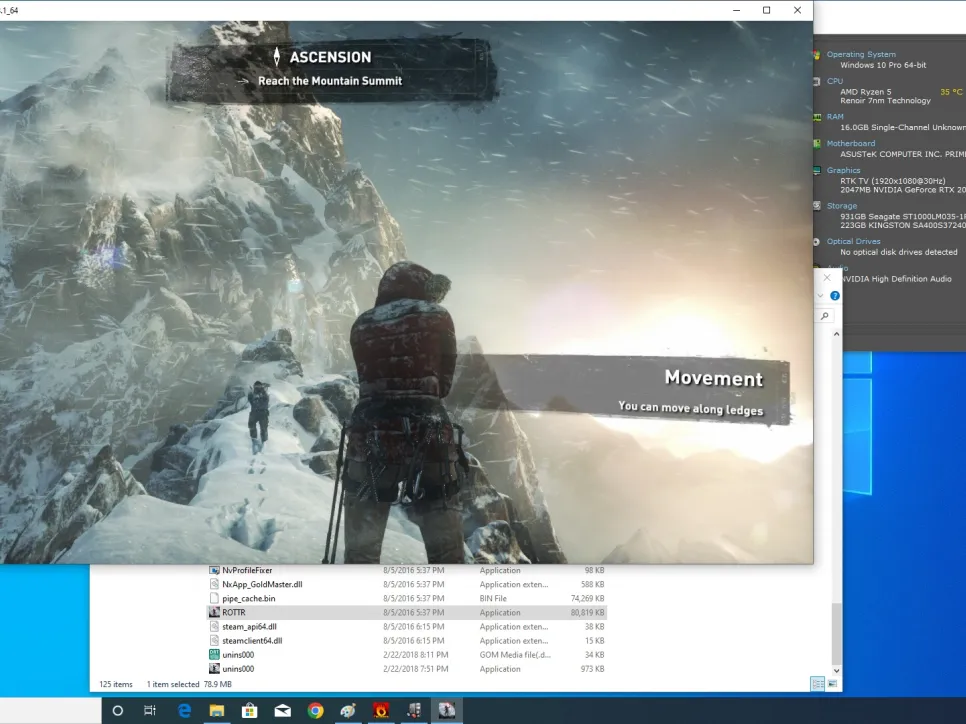The height and width of the screenshot is (724, 966).
Task: Click the steam_api64.dll file icon
Action: point(214,627)
